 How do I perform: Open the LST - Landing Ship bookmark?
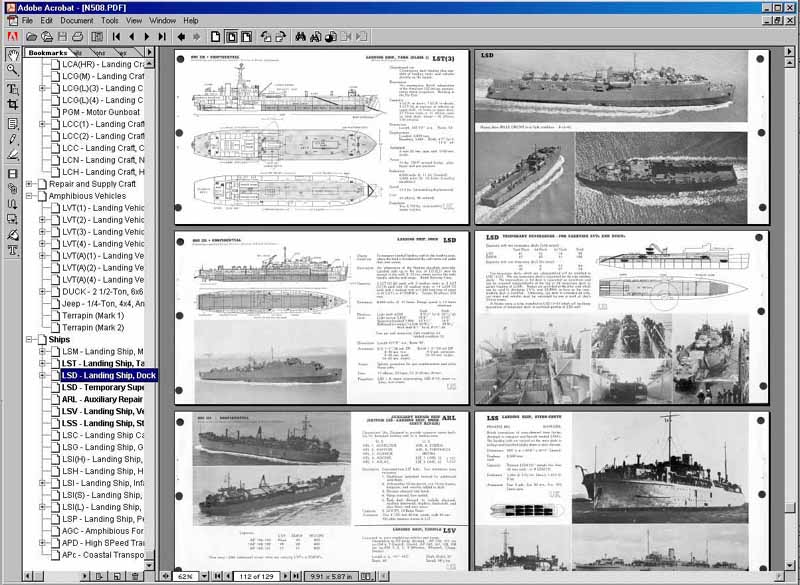(x=102, y=363)
